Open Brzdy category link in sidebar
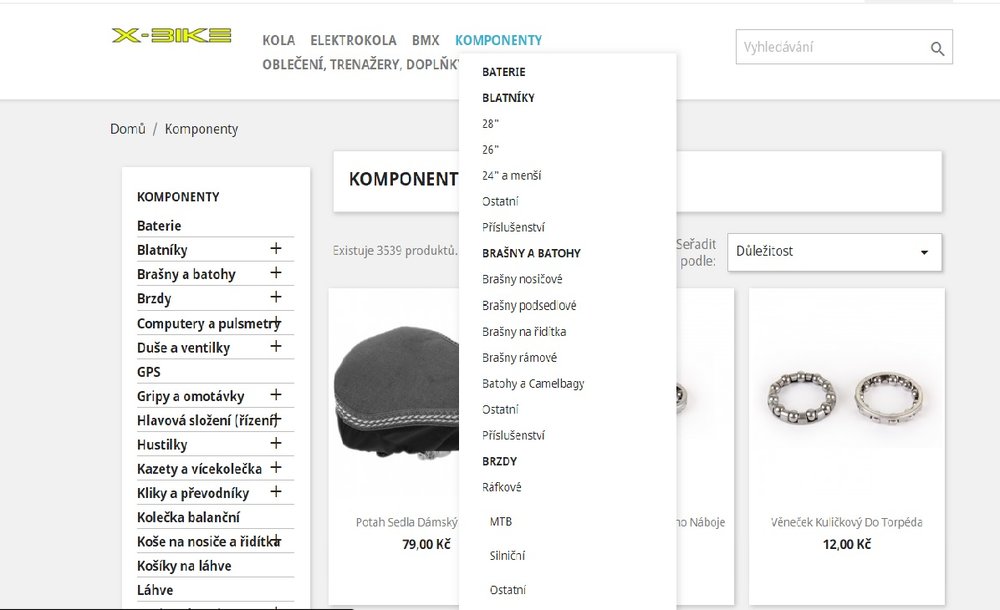 [x=154, y=299]
